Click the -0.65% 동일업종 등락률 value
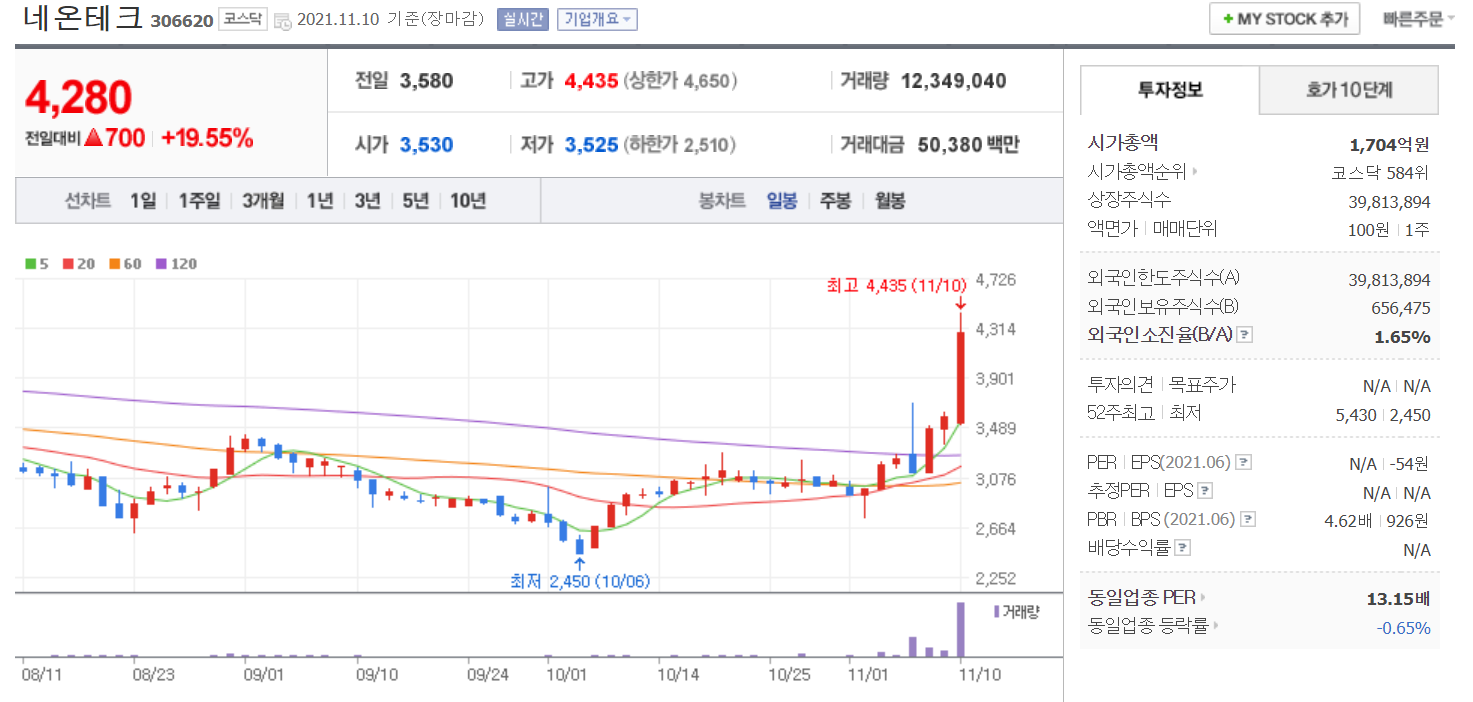This screenshot has width=1473, height=702. coord(1403,628)
